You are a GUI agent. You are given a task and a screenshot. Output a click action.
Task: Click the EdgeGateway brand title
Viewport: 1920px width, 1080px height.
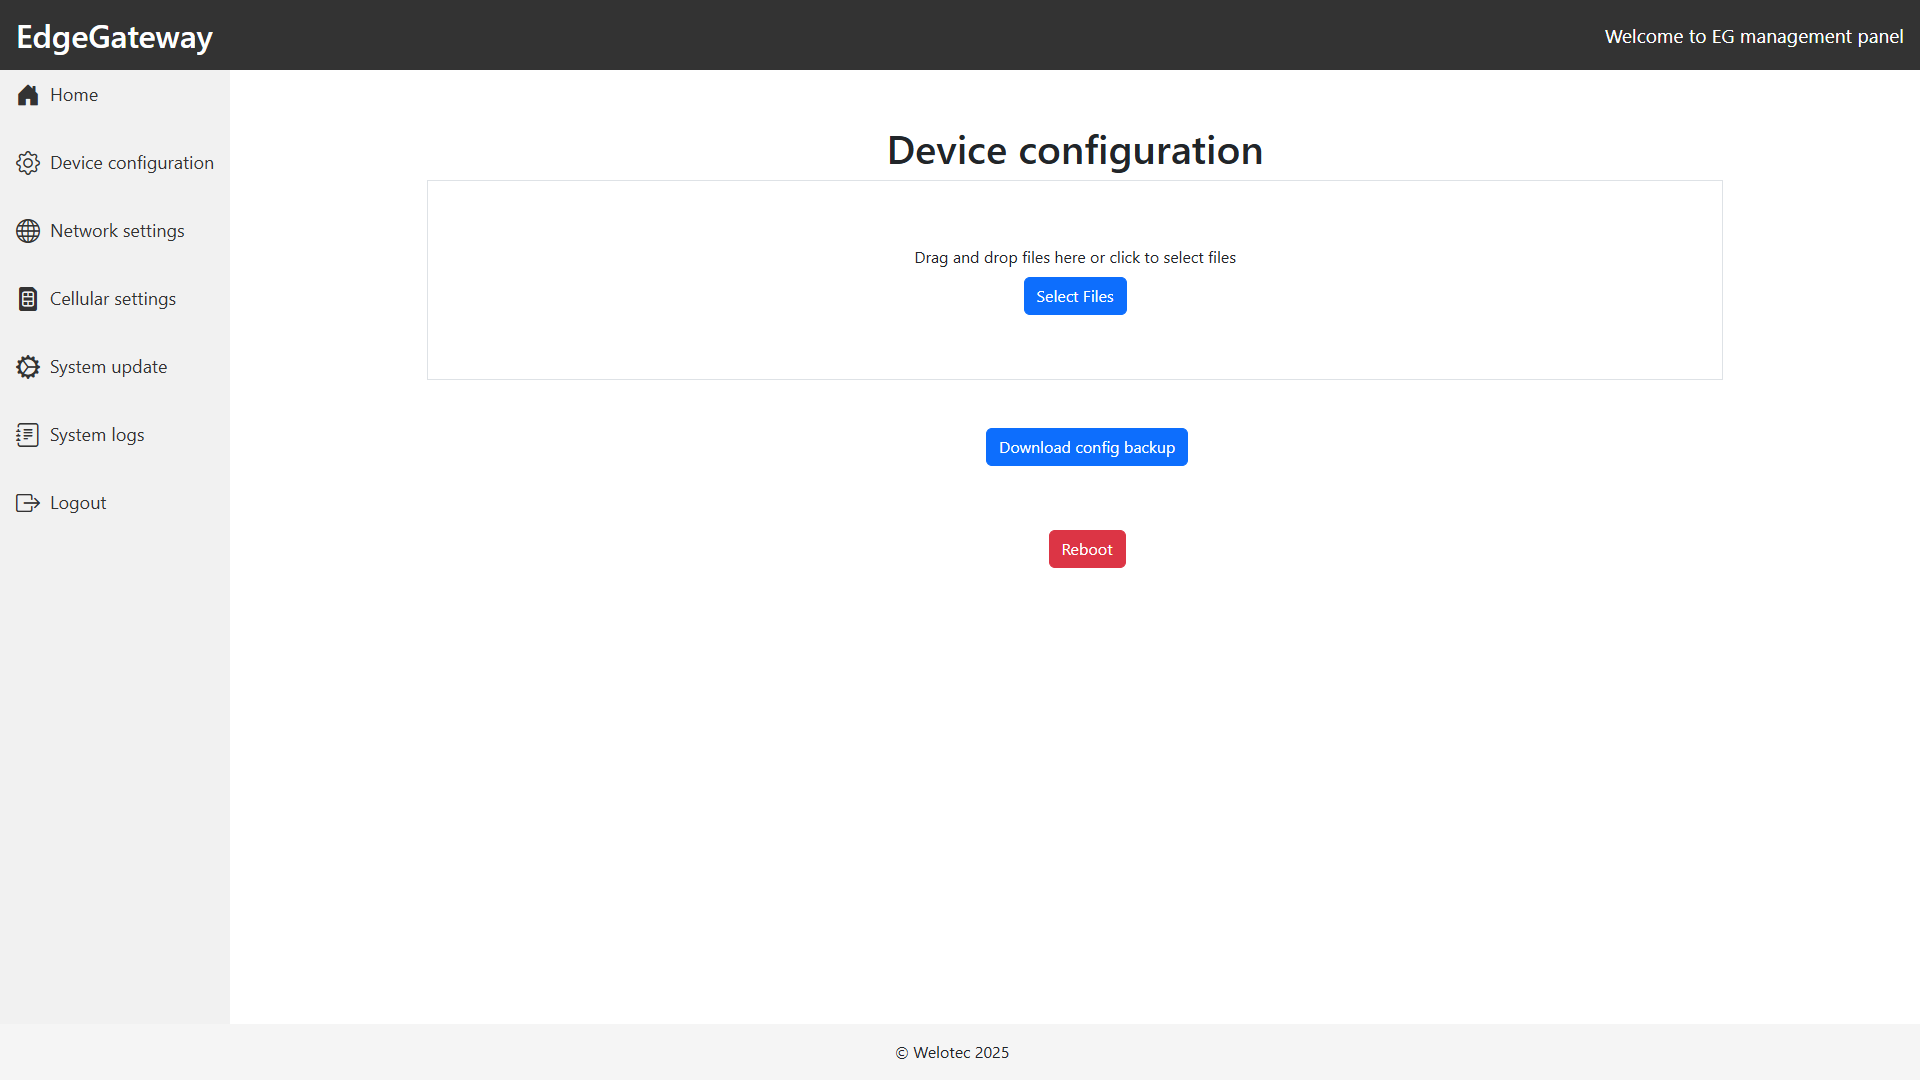[115, 37]
